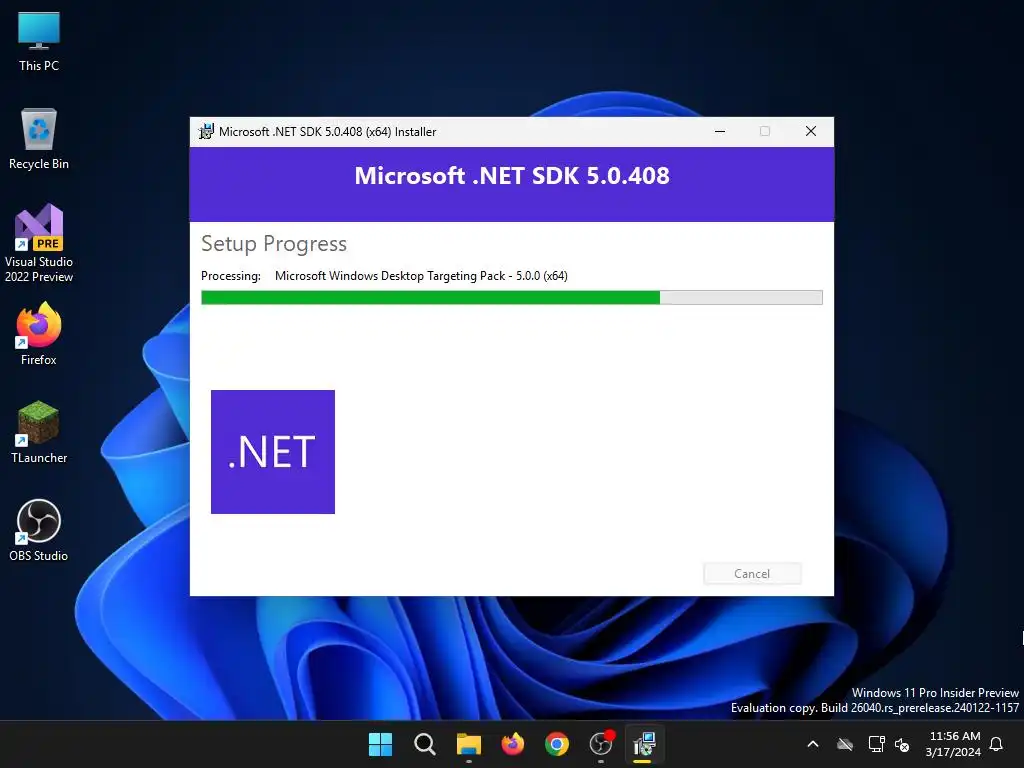Open This PC desktop icon

tap(39, 40)
